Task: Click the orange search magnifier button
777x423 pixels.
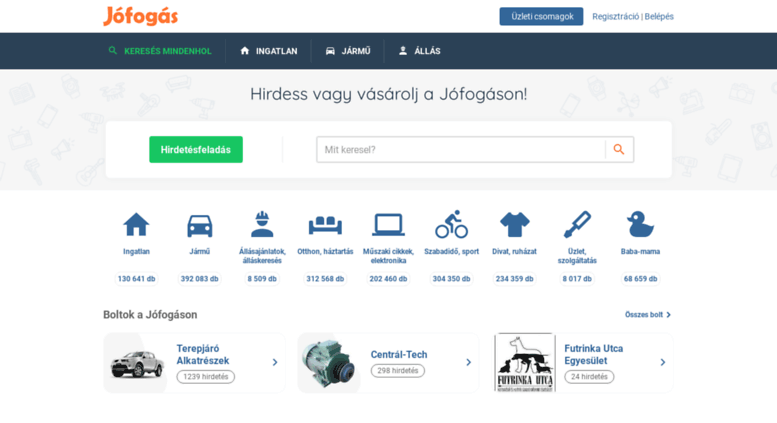Action: point(619,150)
